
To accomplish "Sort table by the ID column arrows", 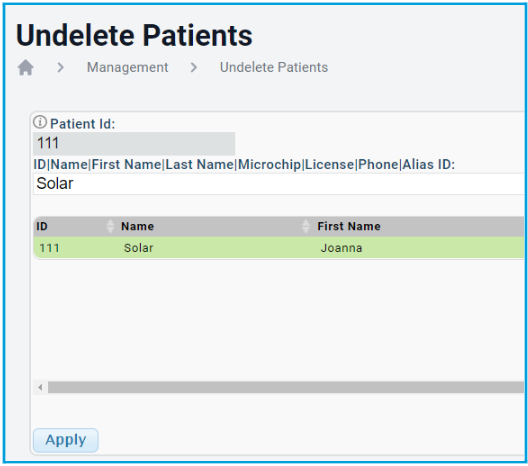I will (110, 226).
